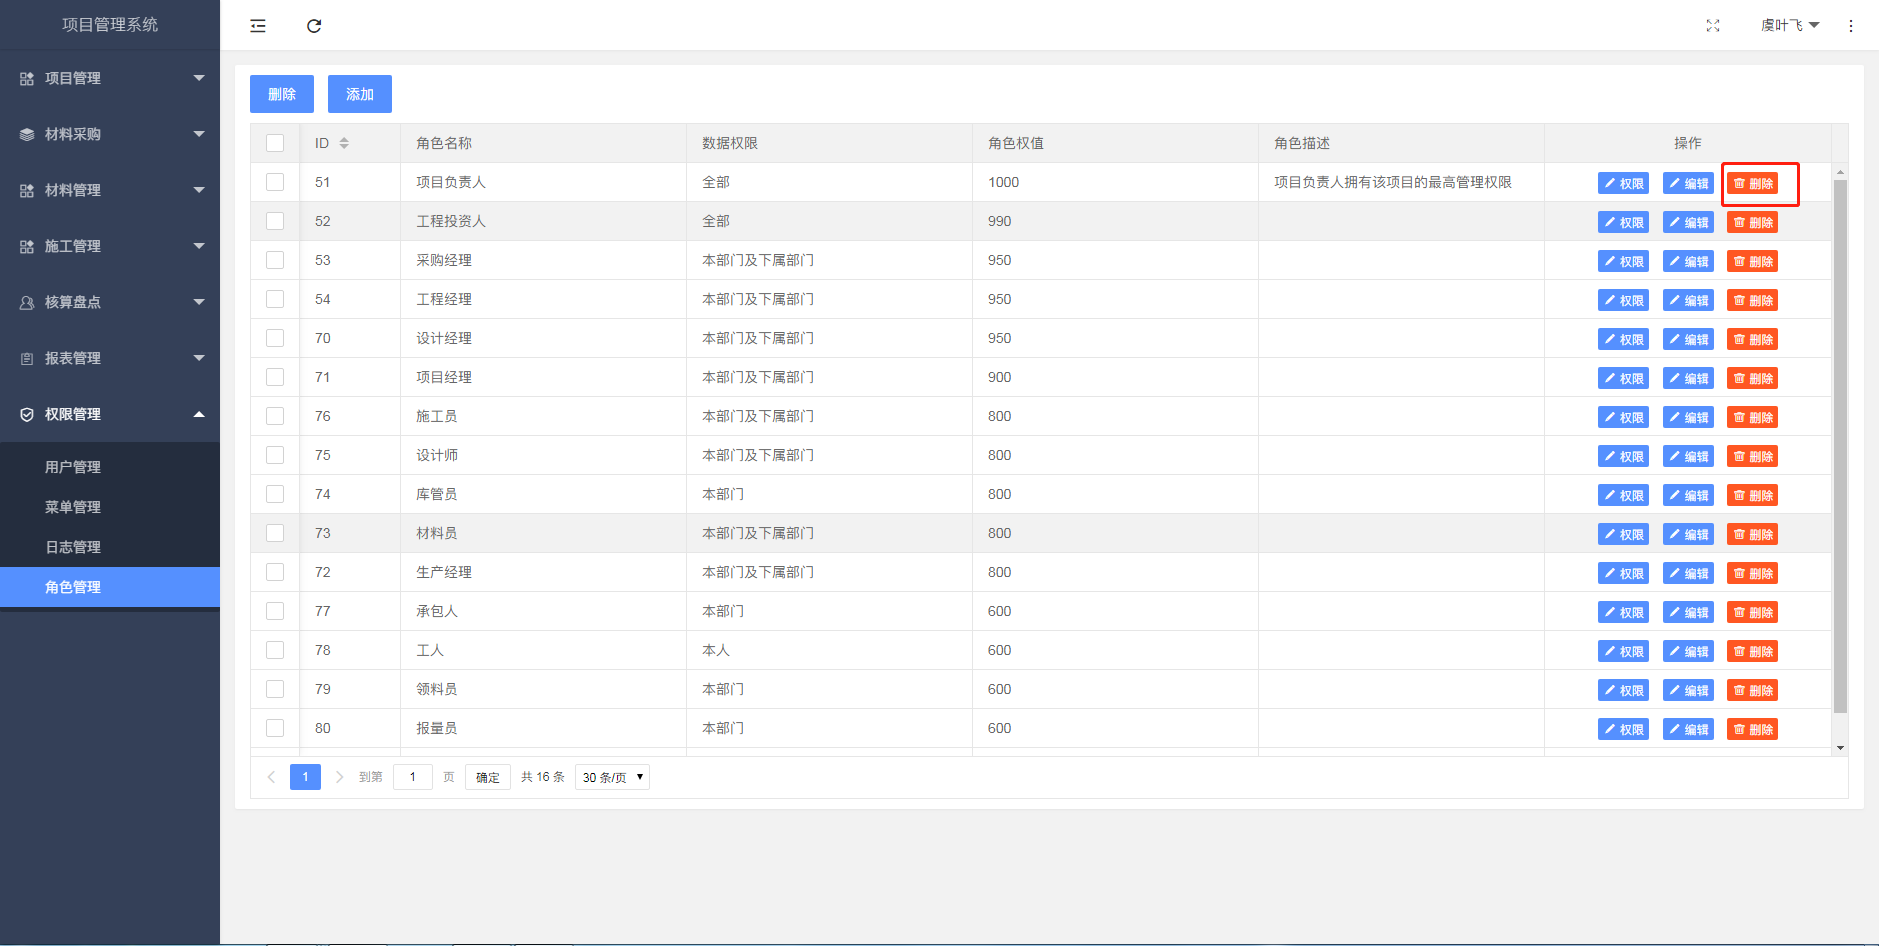Click 权限 button for 工程经理 row

(1623, 300)
